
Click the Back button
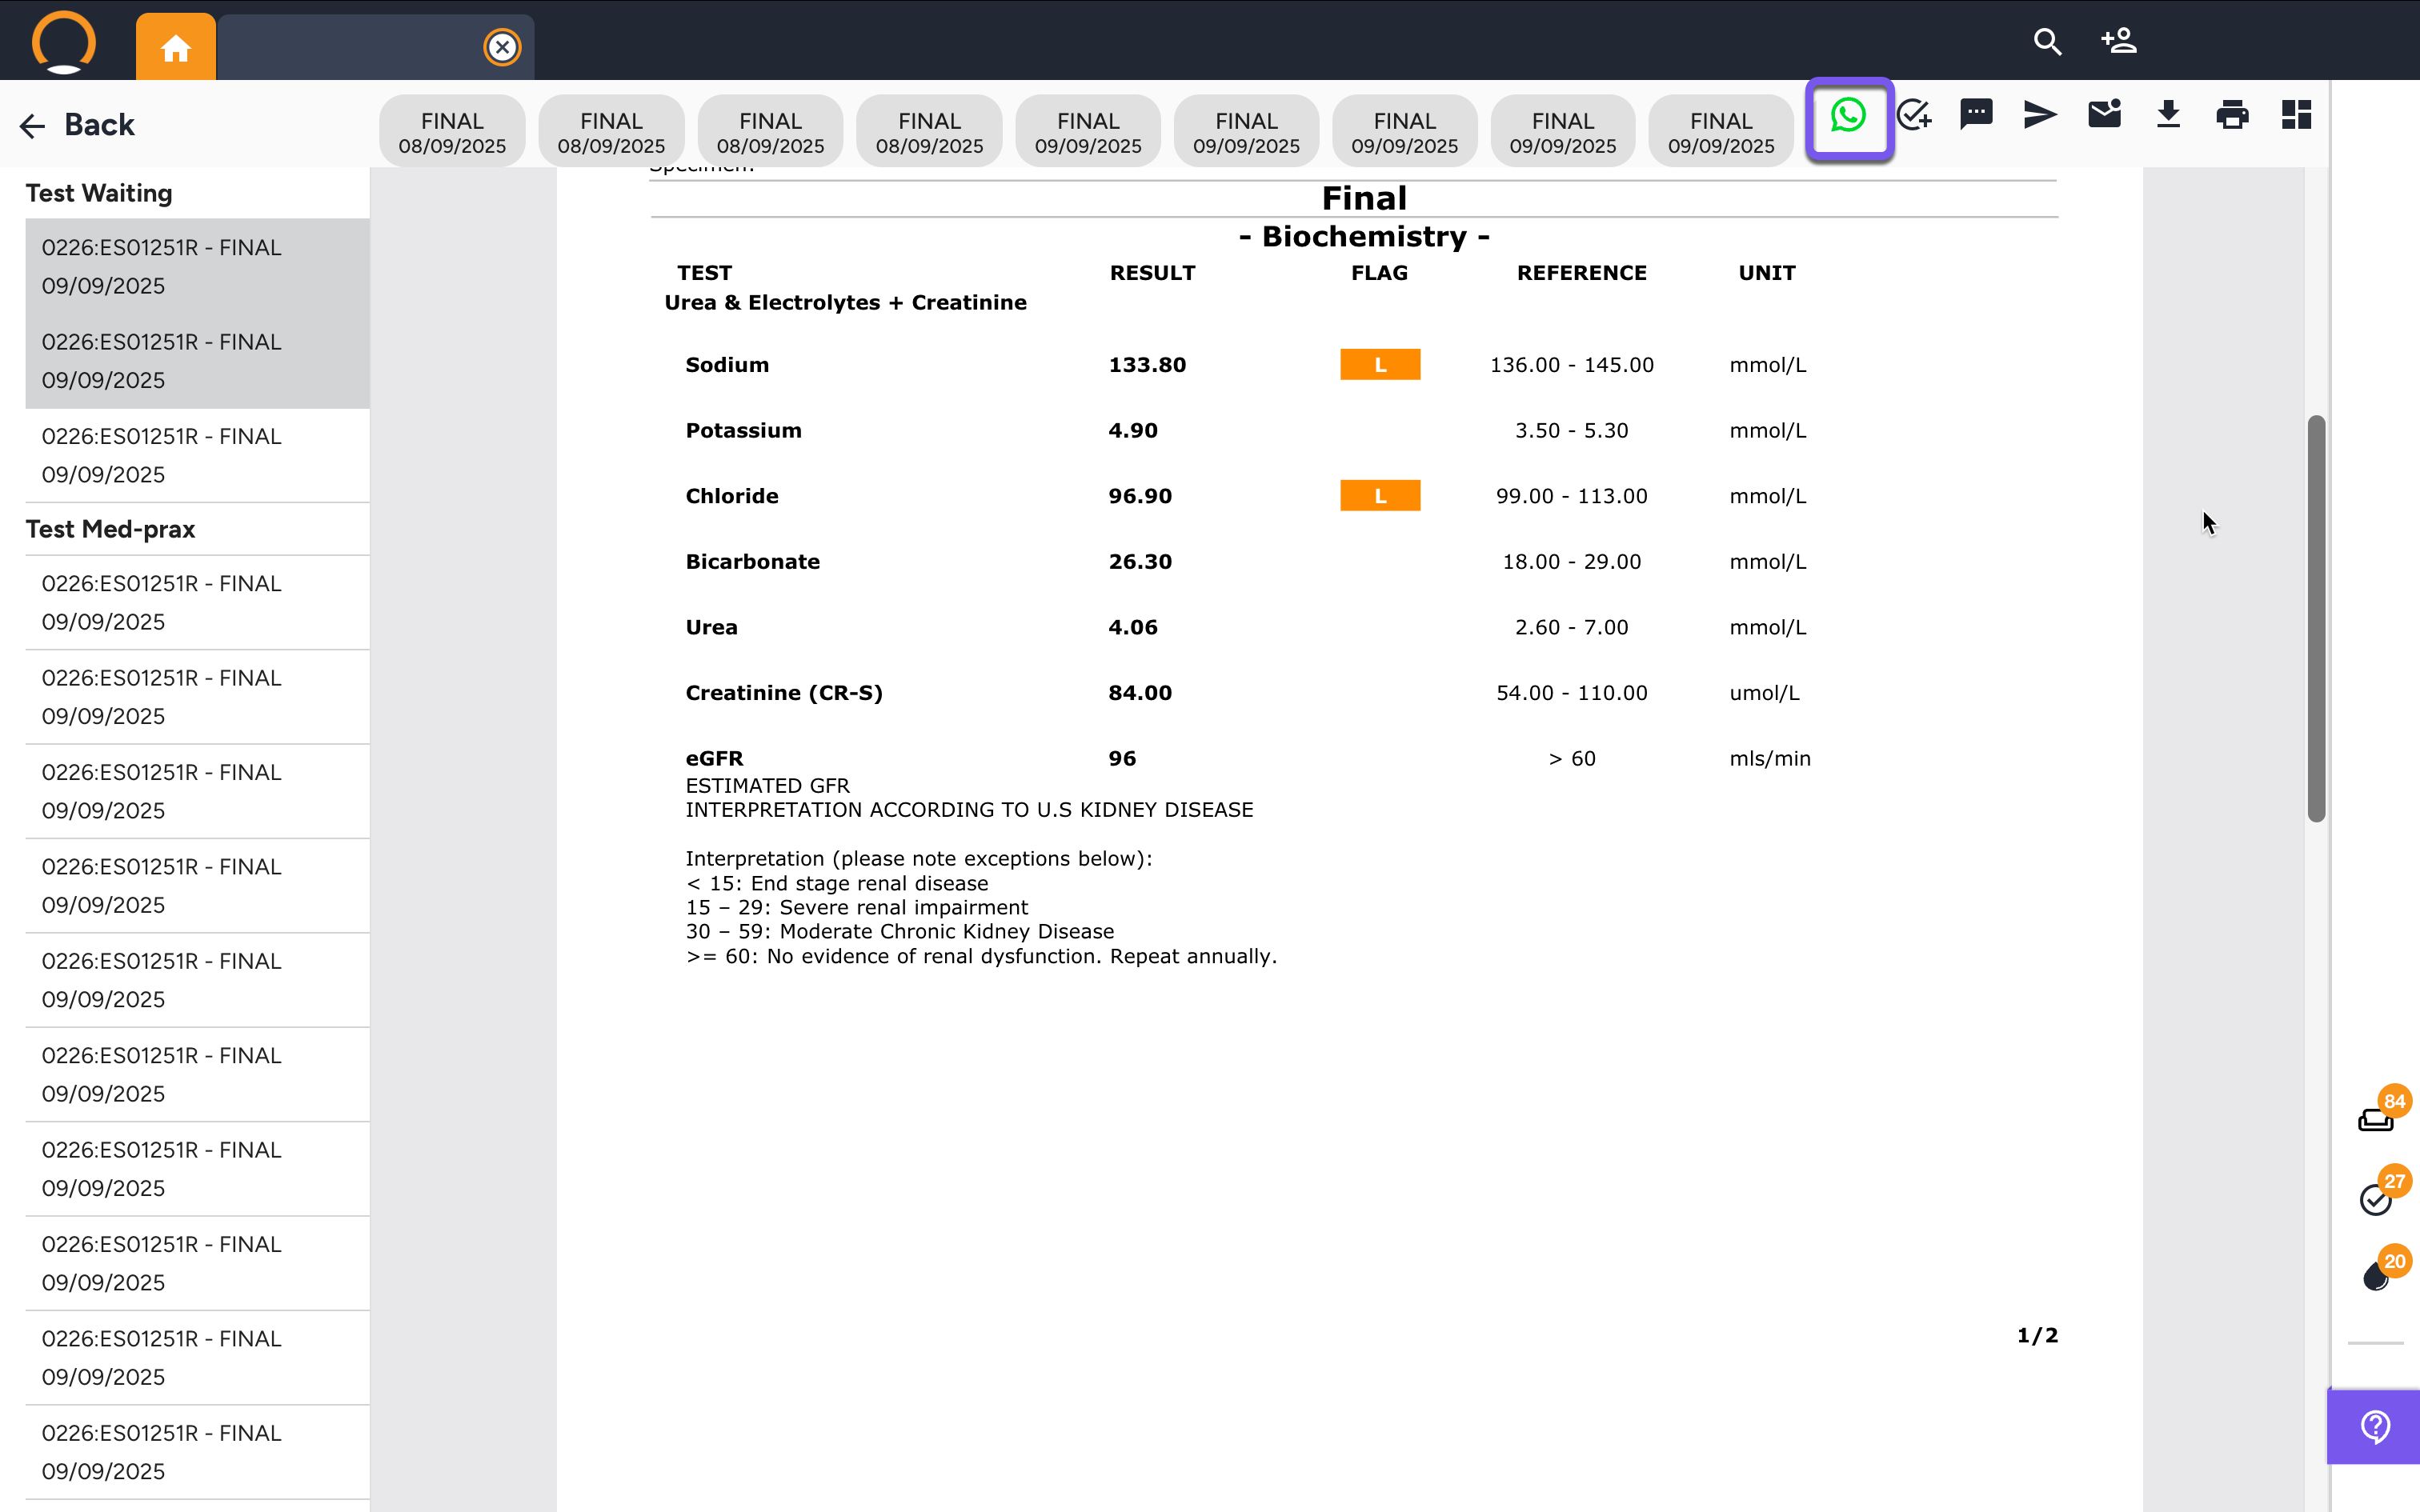tap(78, 125)
